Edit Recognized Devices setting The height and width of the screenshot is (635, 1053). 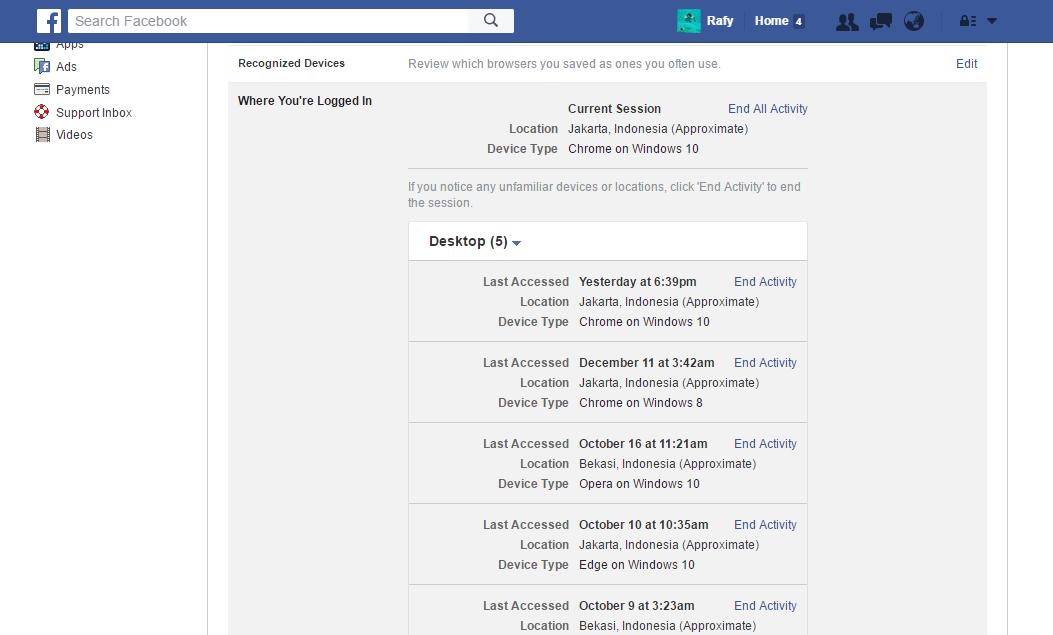coord(966,64)
